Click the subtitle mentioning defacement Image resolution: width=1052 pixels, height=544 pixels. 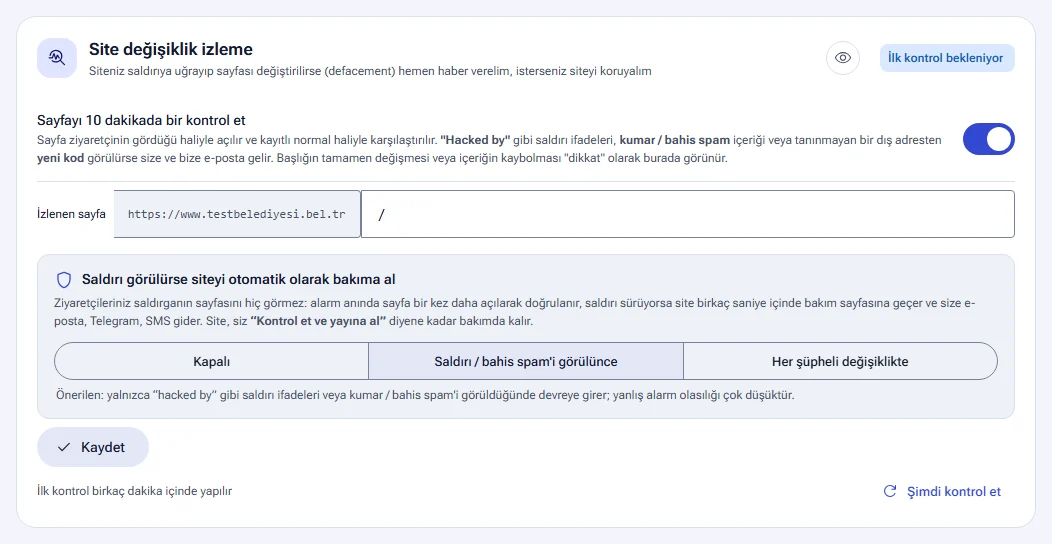click(x=370, y=71)
